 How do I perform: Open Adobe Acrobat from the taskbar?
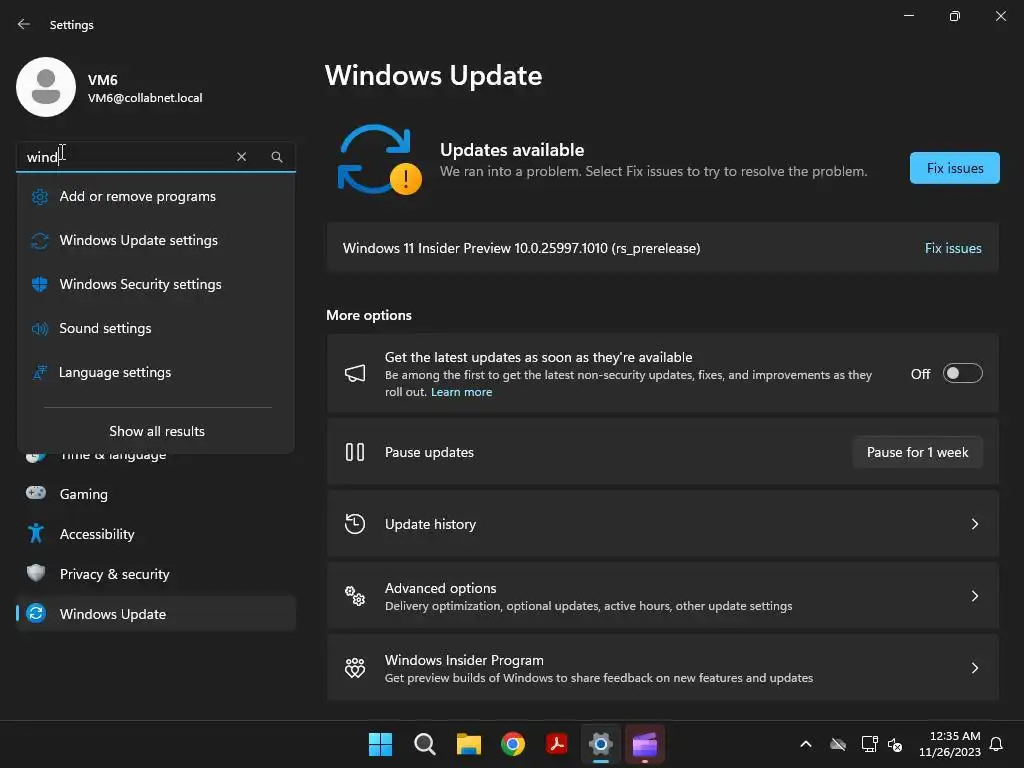pyautogui.click(x=556, y=744)
